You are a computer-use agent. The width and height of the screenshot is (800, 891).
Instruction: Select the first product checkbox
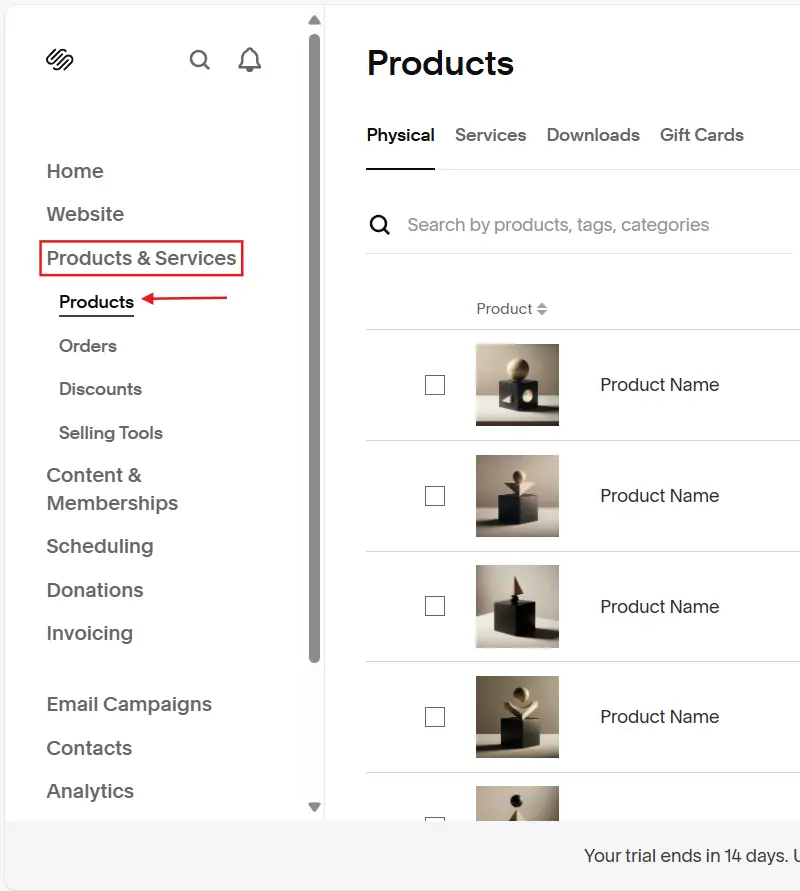tap(435, 385)
